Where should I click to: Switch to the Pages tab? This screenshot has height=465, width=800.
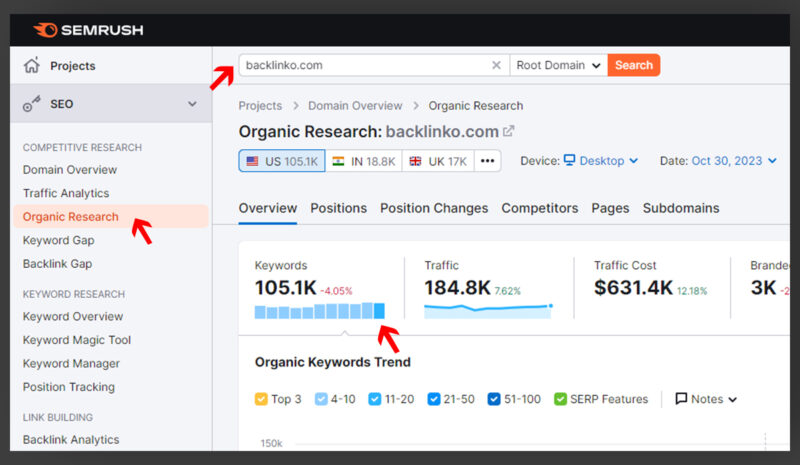610,208
